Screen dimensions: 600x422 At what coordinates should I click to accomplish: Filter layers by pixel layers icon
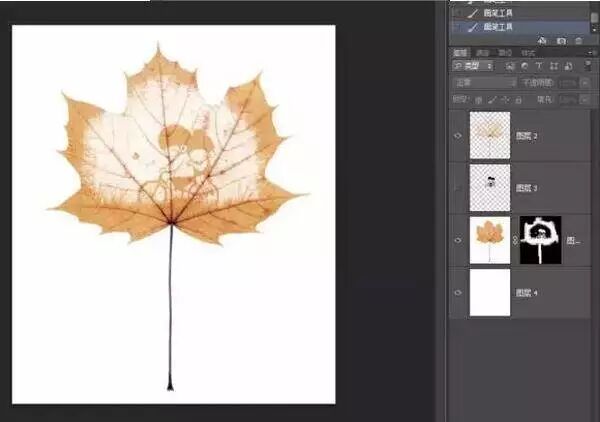(x=510, y=66)
